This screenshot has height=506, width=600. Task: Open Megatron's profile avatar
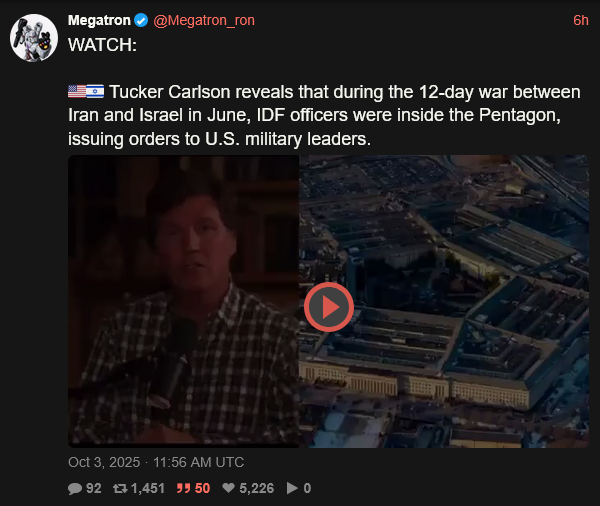[34, 38]
